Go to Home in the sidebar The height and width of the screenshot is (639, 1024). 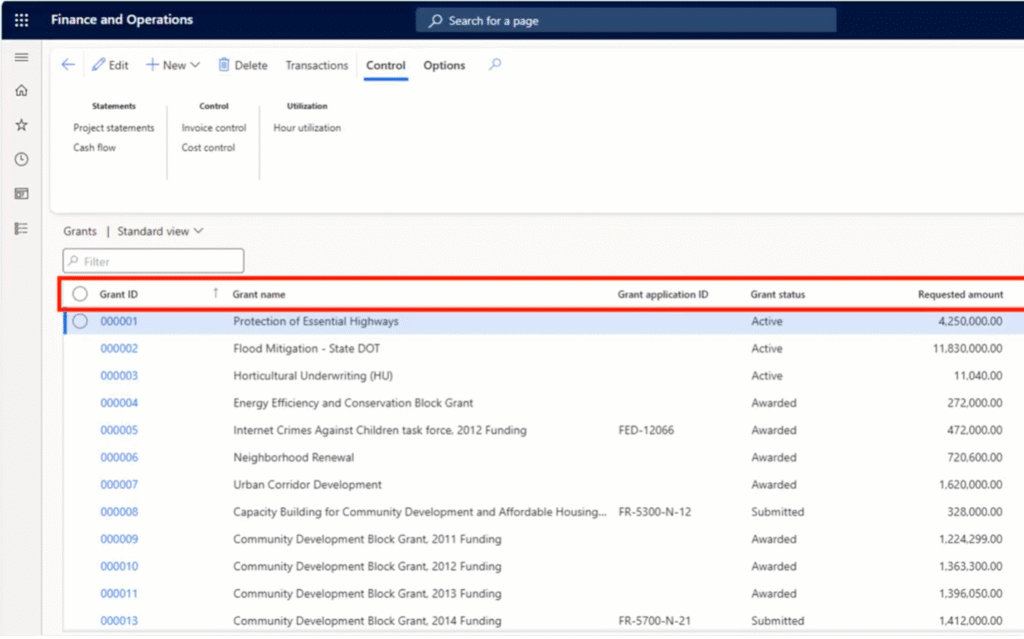tap(21, 91)
